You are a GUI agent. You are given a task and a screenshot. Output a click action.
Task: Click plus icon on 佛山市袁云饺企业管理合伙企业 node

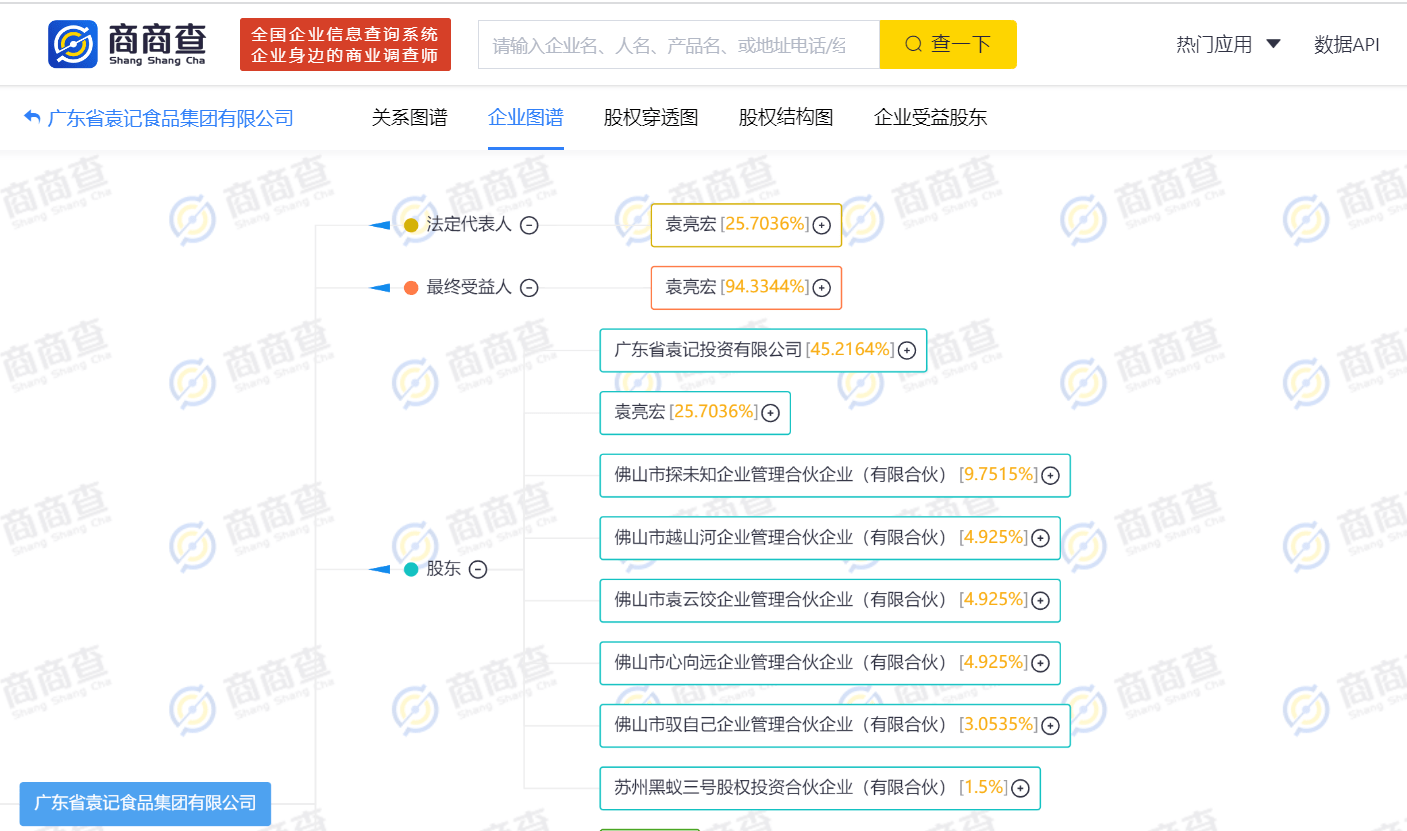pyautogui.click(x=1040, y=601)
